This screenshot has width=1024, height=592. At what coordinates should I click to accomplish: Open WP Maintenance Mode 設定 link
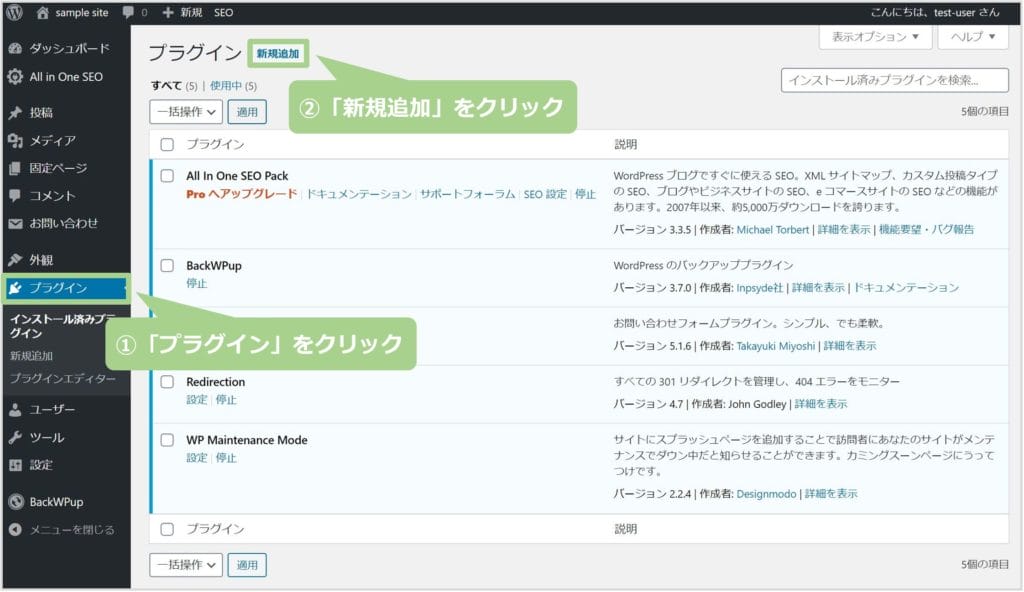point(197,457)
